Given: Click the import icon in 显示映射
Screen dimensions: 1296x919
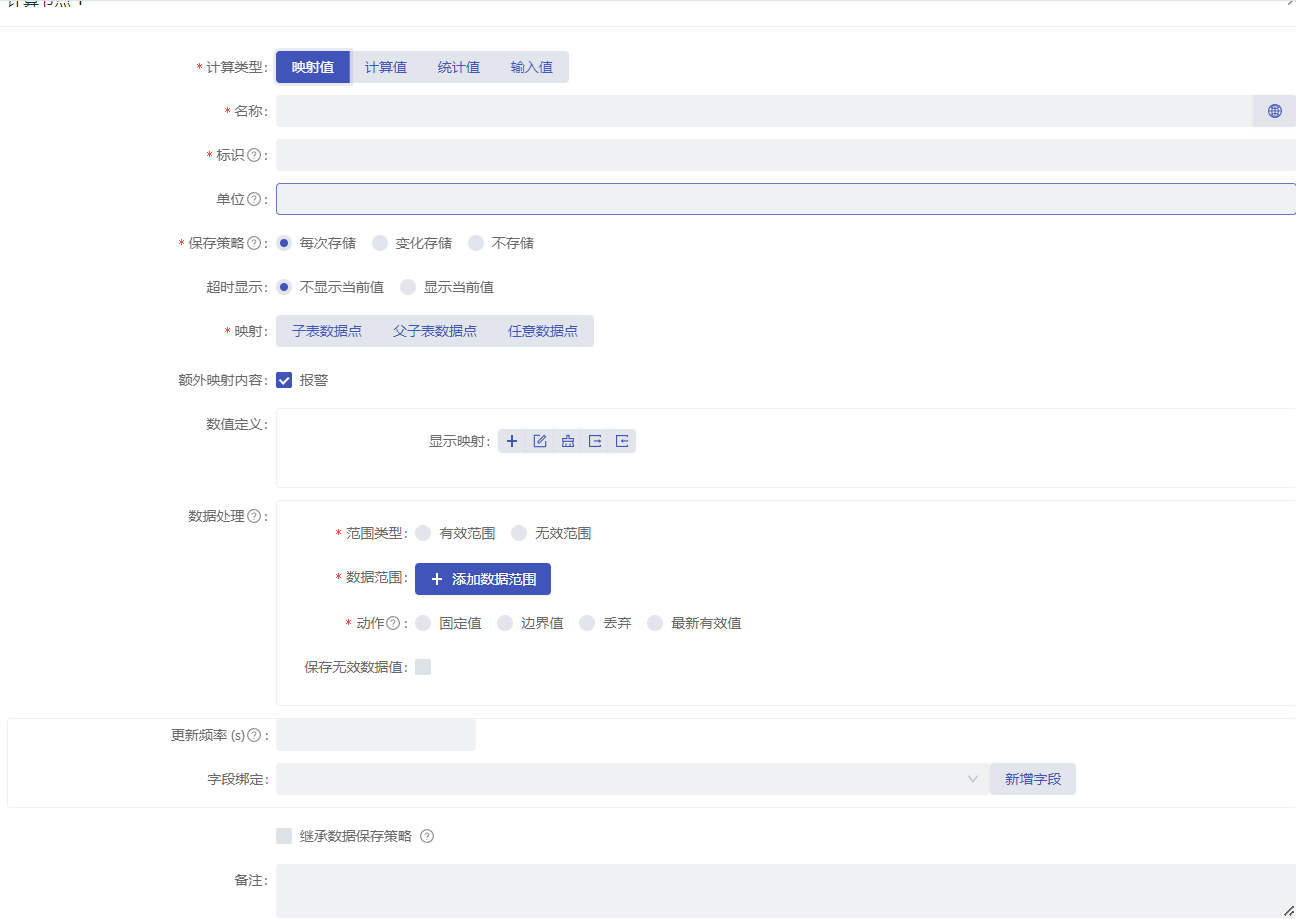Looking at the screenshot, I should click(622, 441).
